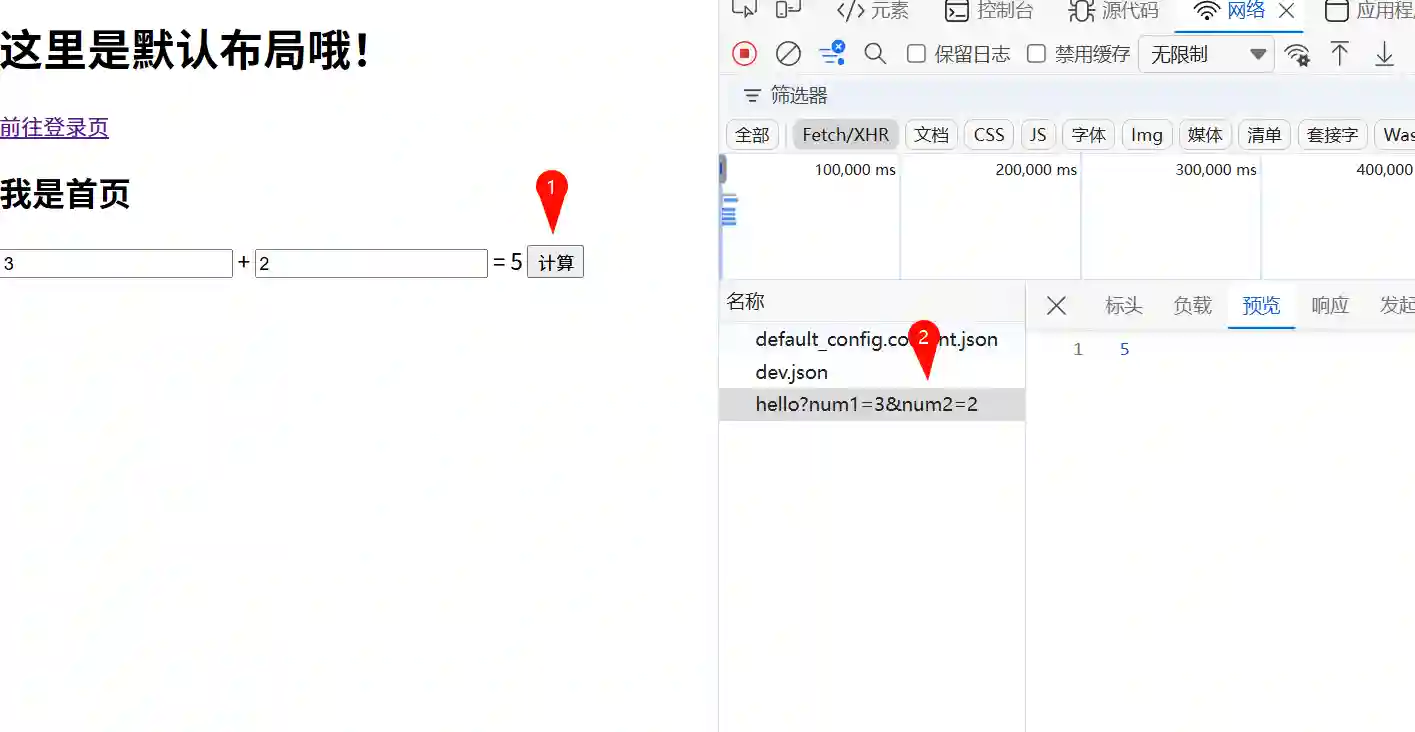
Task: Enable the 保留日志 checkbox
Action: click(916, 54)
